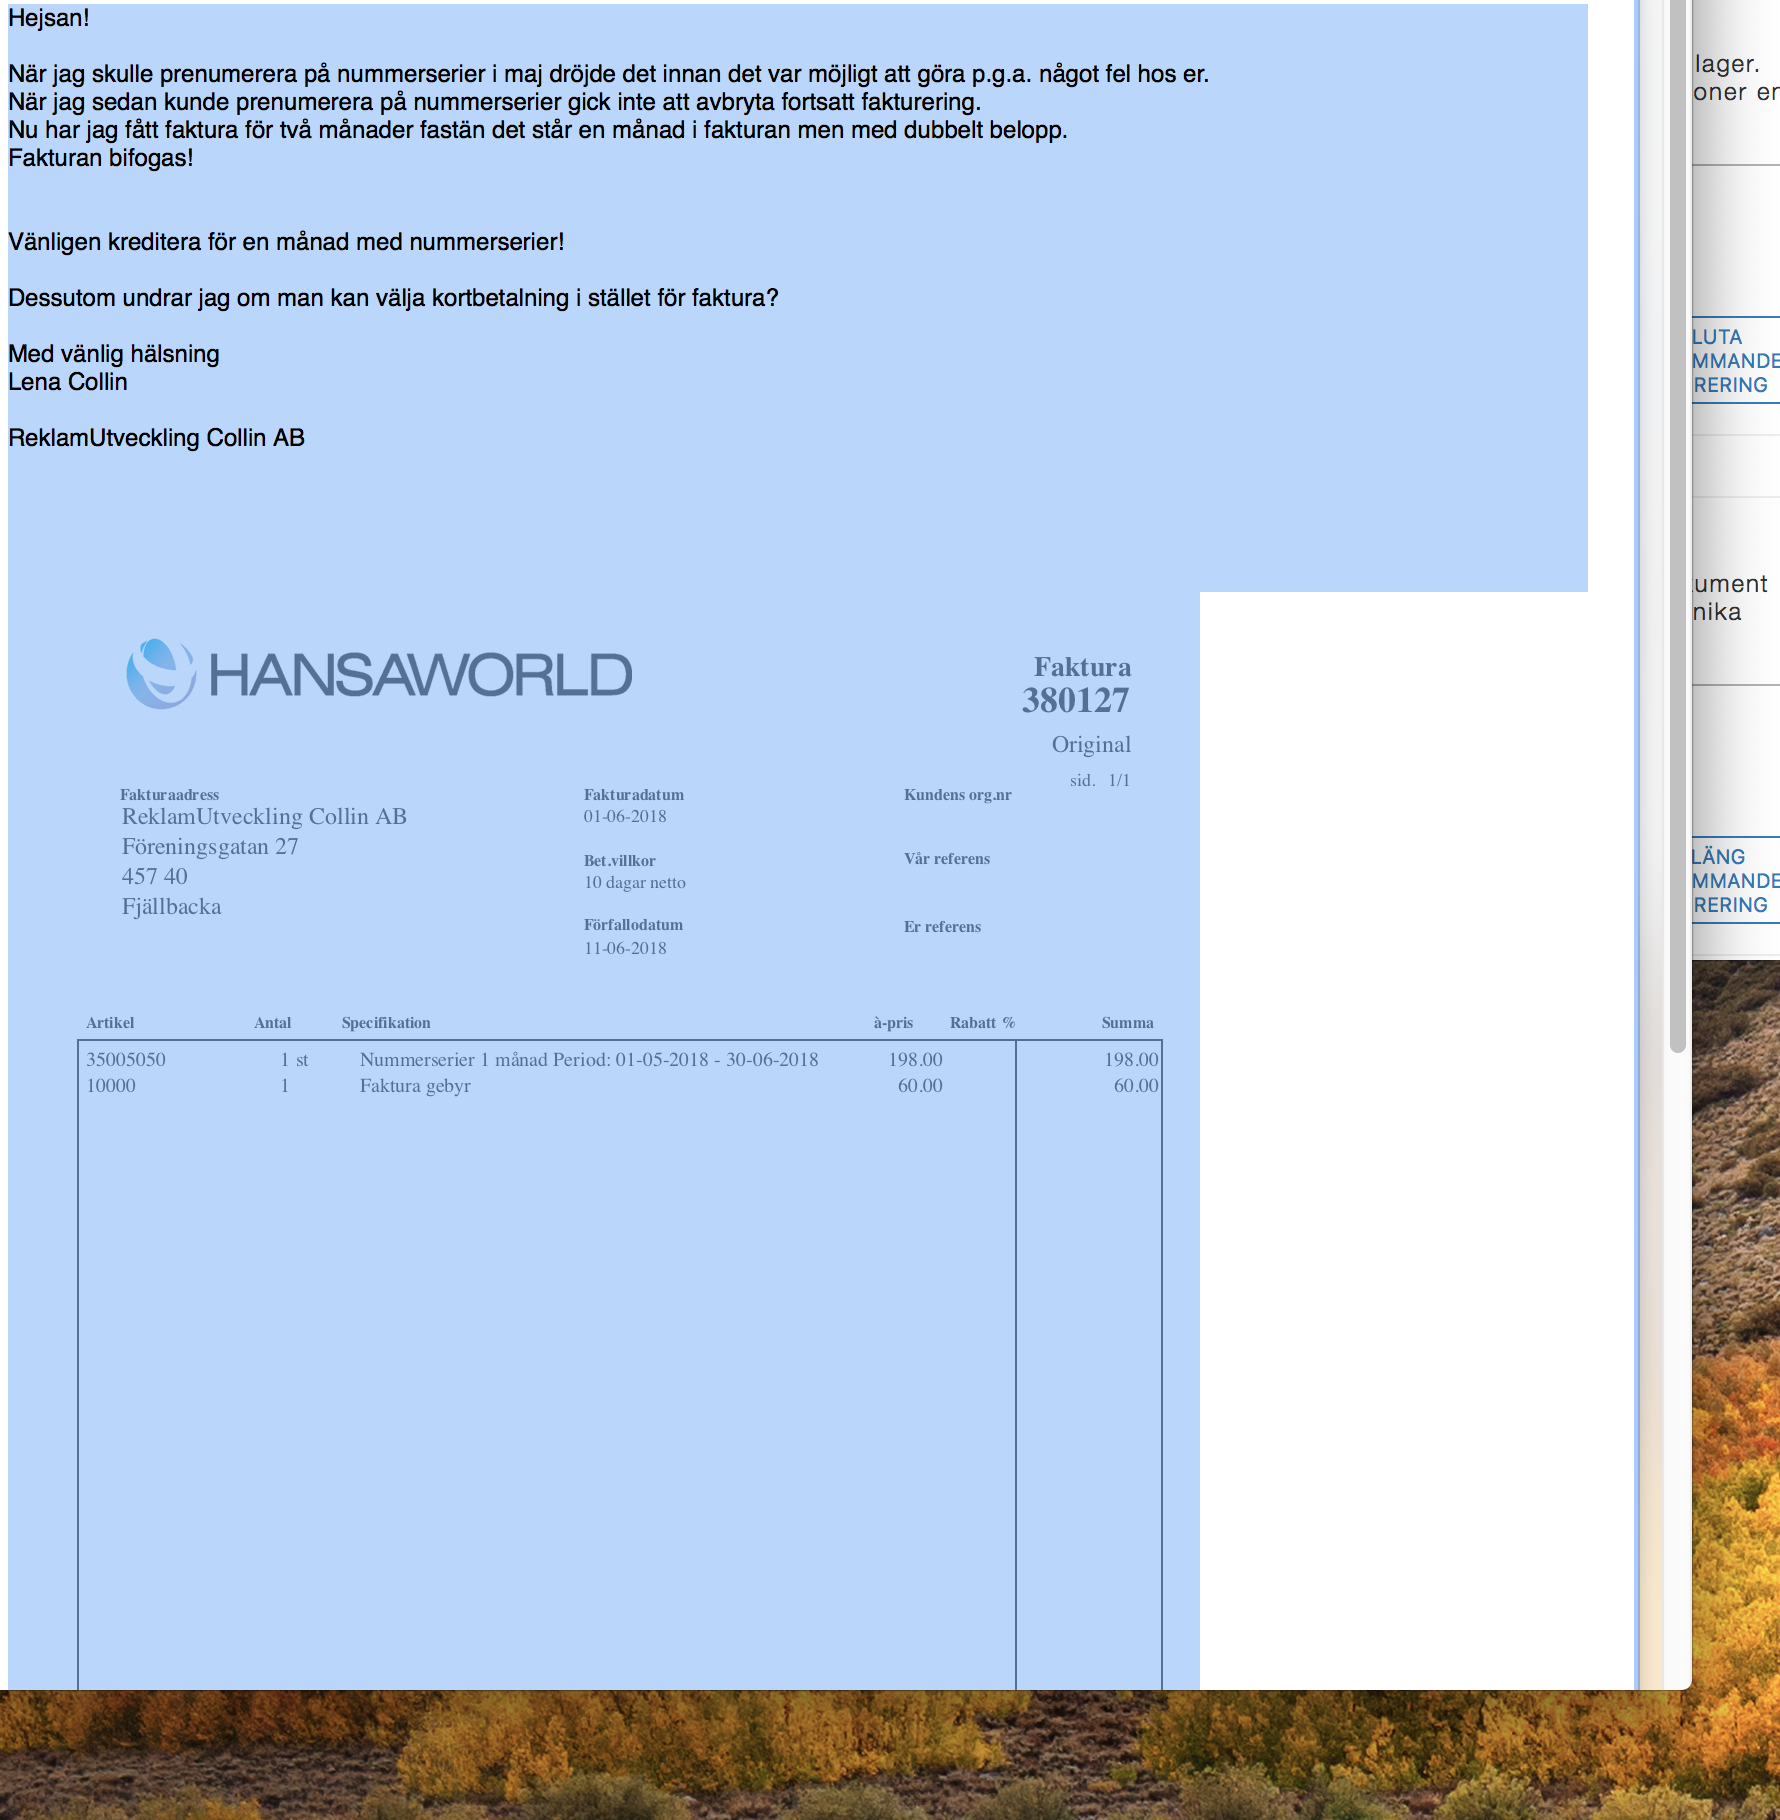Click payment terms '10 dagar netto'
The height and width of the screenshot is (1820, 1780).
(635, 882)
